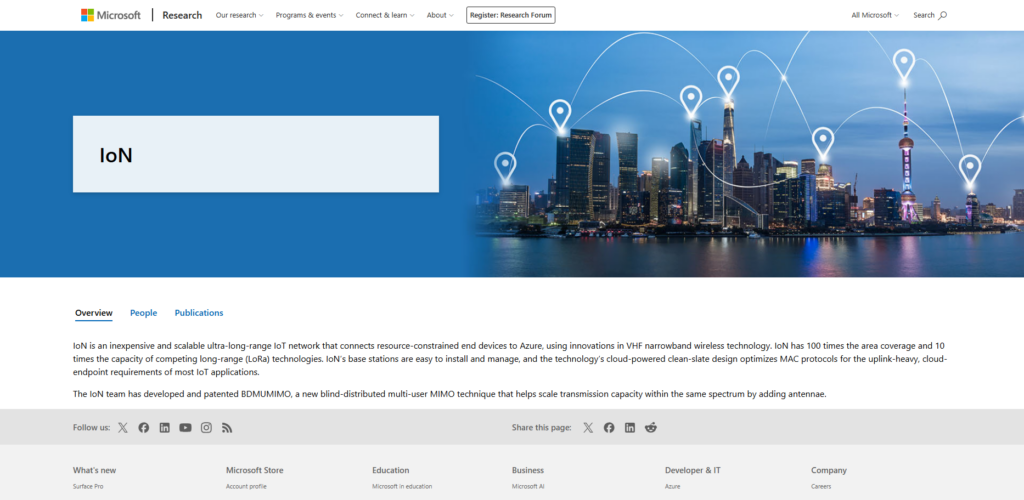This screenshot has height=500, width=1024.
Task: Click the Company footer heading
Action: [829, 470]
